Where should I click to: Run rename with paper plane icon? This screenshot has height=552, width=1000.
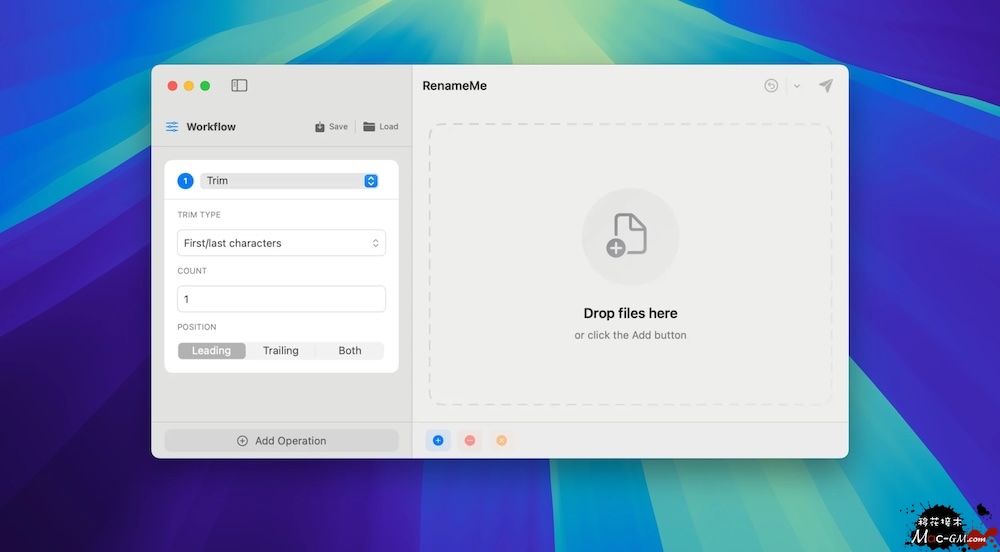(x=826, y=86)
